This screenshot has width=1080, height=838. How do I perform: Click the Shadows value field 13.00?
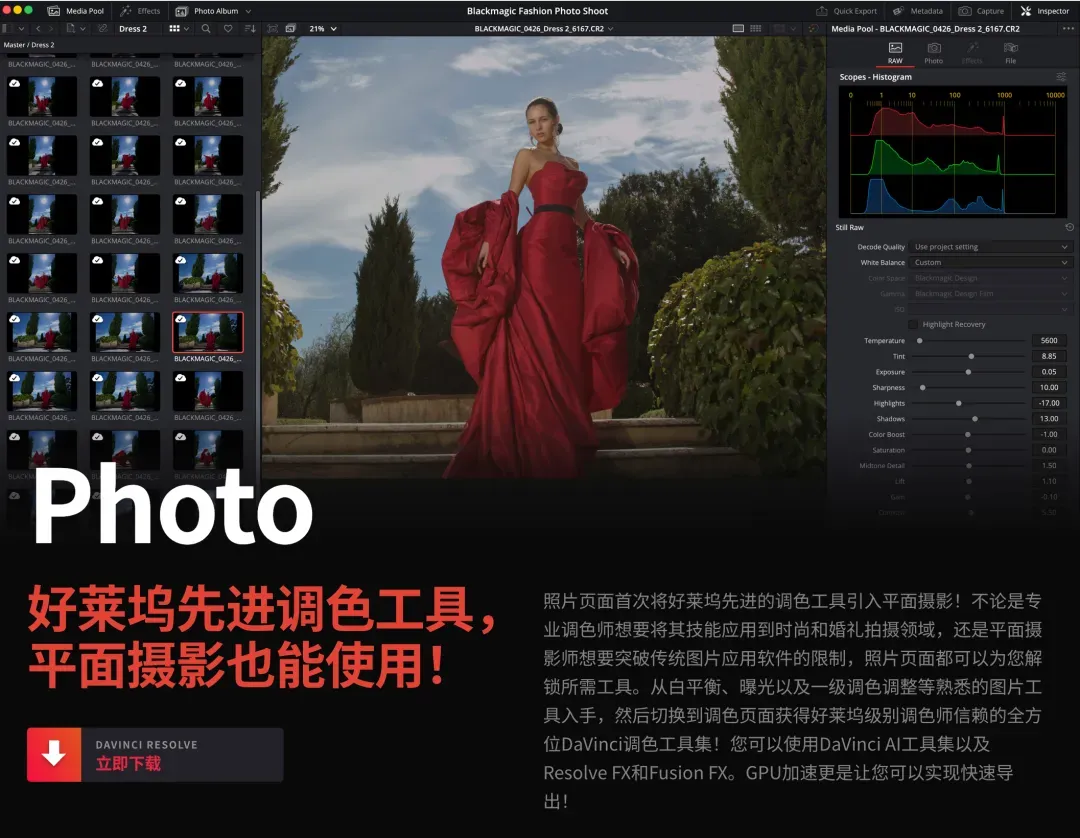tap(1048, 419)
